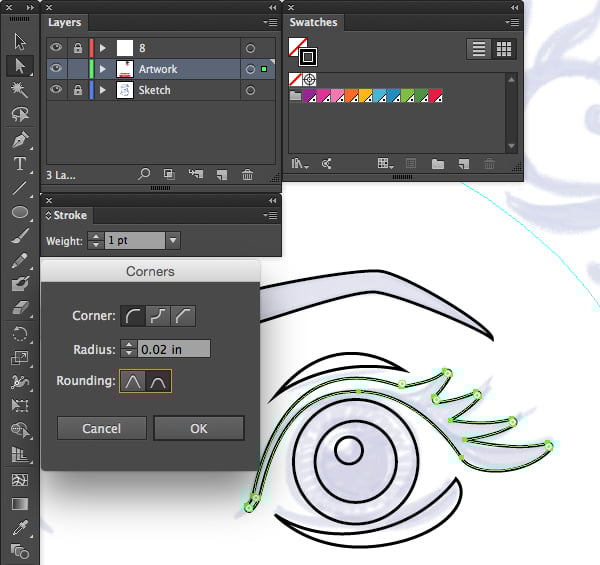Image resolution: width=600 pixels, height=565 pixels.
Task: Open Swatches panel flyout menu
Action: click(x=512, y=23)
